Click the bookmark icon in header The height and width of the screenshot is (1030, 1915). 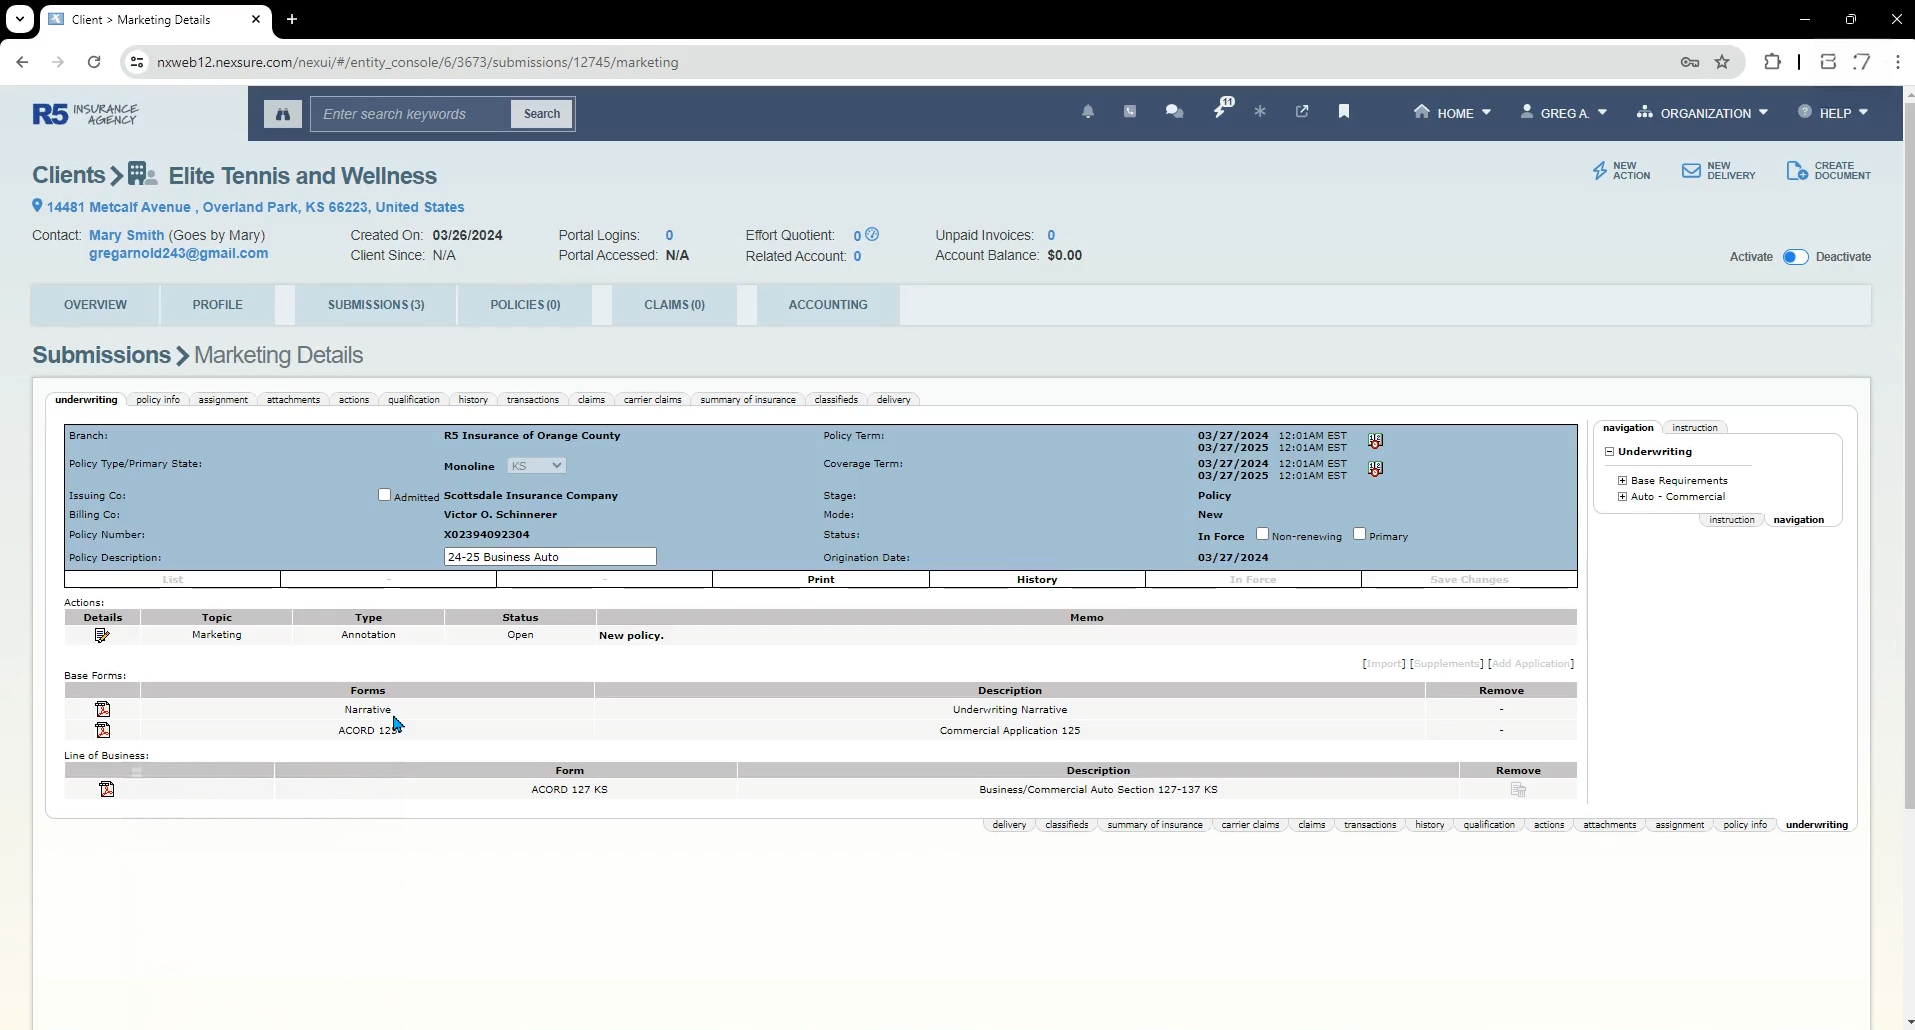(x=1344, y=112)
